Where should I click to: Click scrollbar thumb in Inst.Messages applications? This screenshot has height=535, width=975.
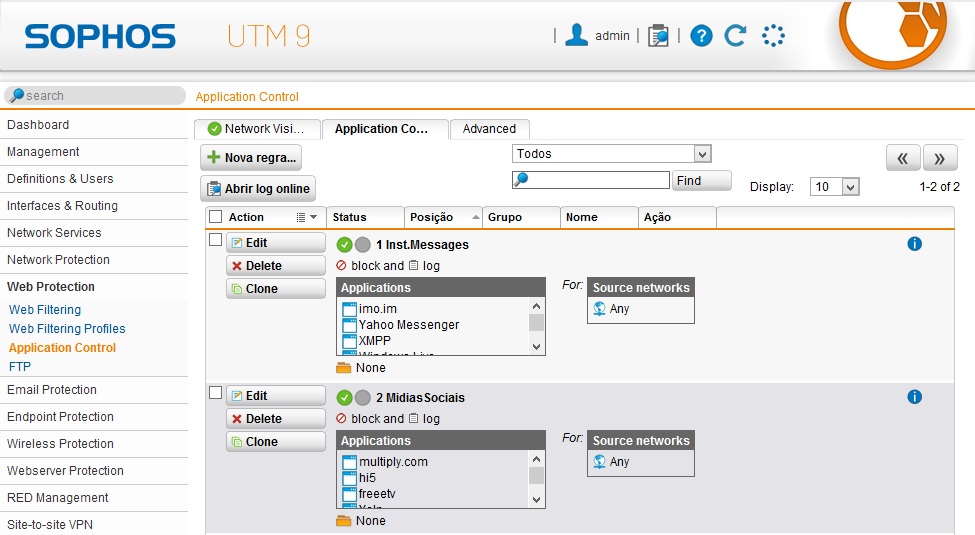click(x=536, y=322)
